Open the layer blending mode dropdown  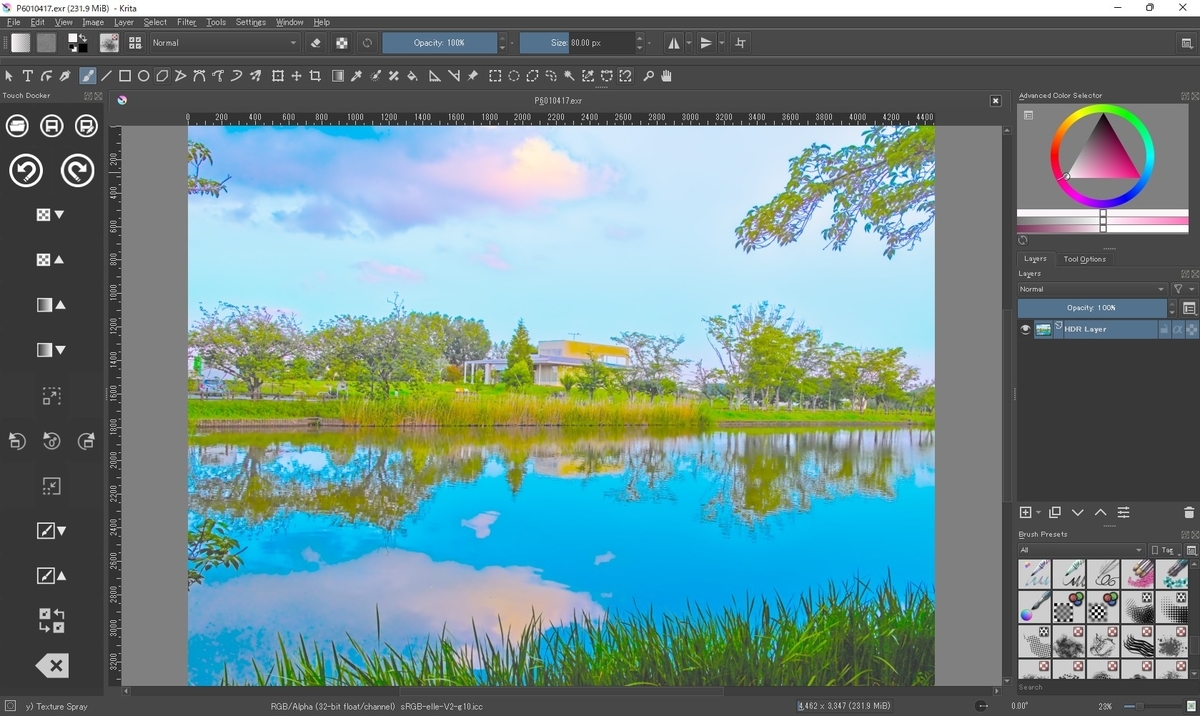pos(1091,289)
